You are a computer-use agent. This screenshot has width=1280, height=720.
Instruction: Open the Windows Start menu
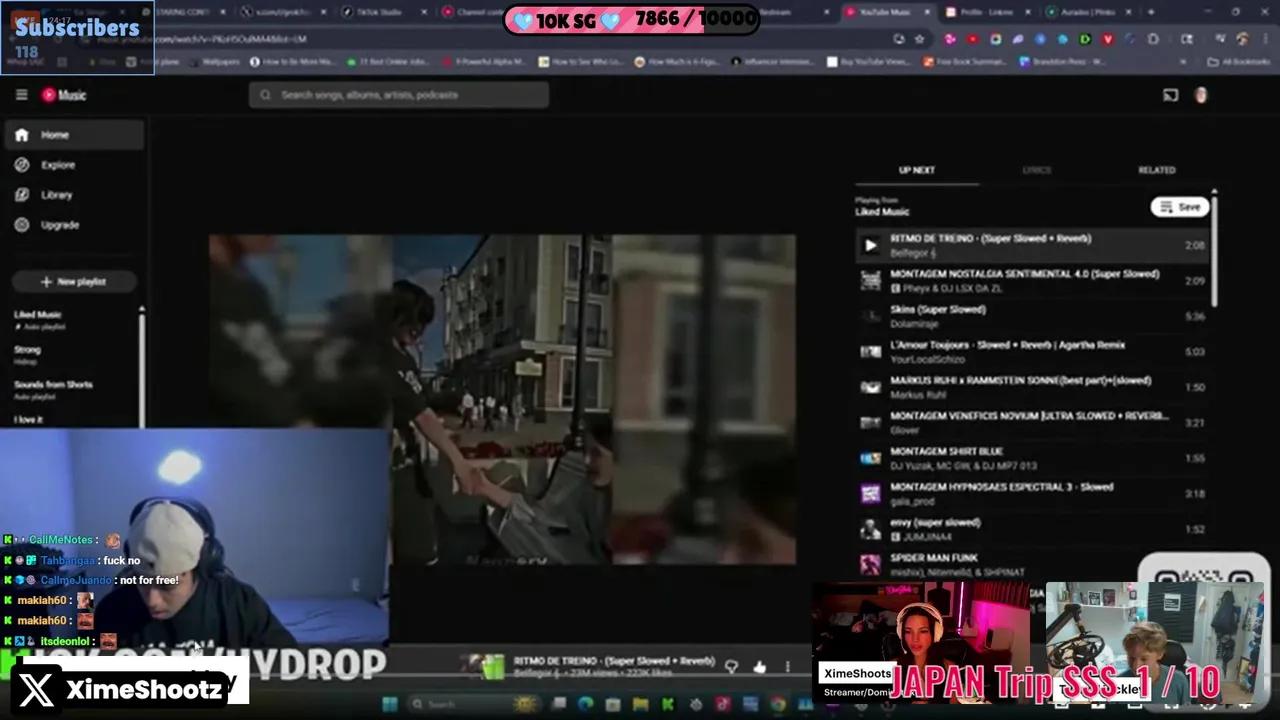389,704
